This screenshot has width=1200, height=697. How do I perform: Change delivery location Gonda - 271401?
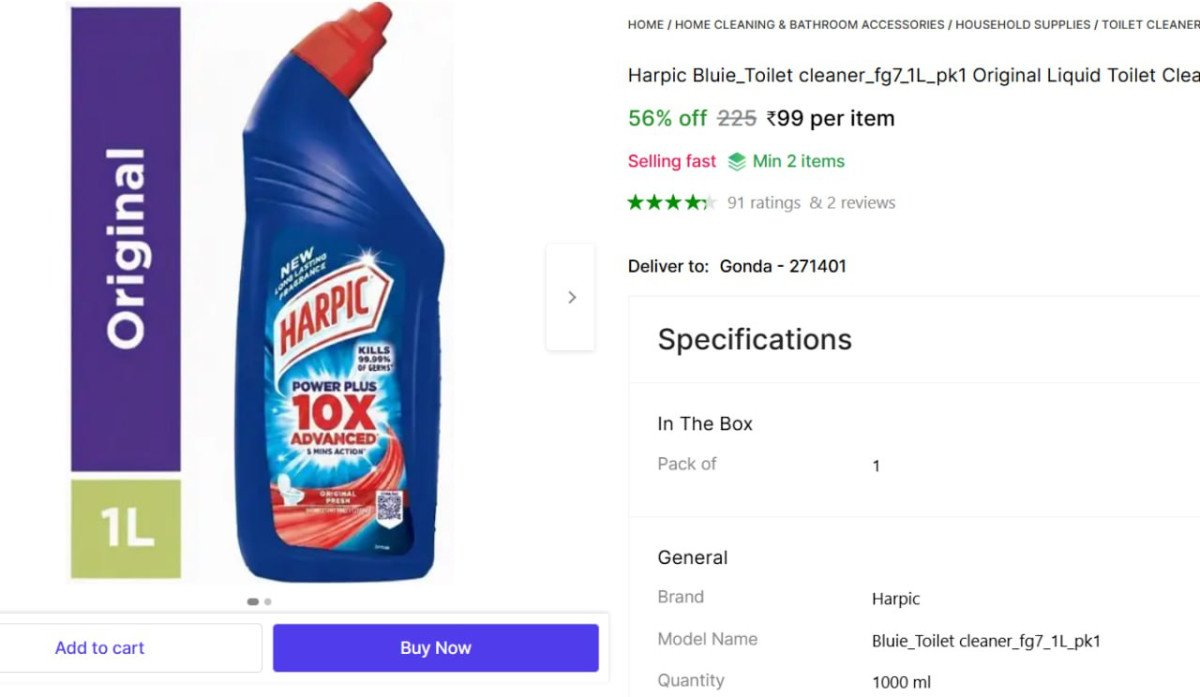pos(782,266)
